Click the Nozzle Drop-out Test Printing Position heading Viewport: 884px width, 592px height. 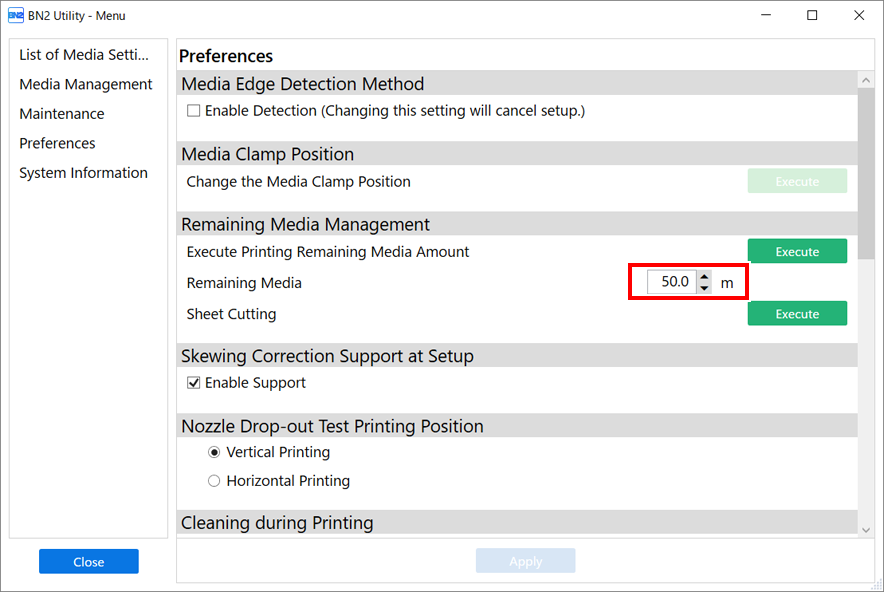point(332,426)
